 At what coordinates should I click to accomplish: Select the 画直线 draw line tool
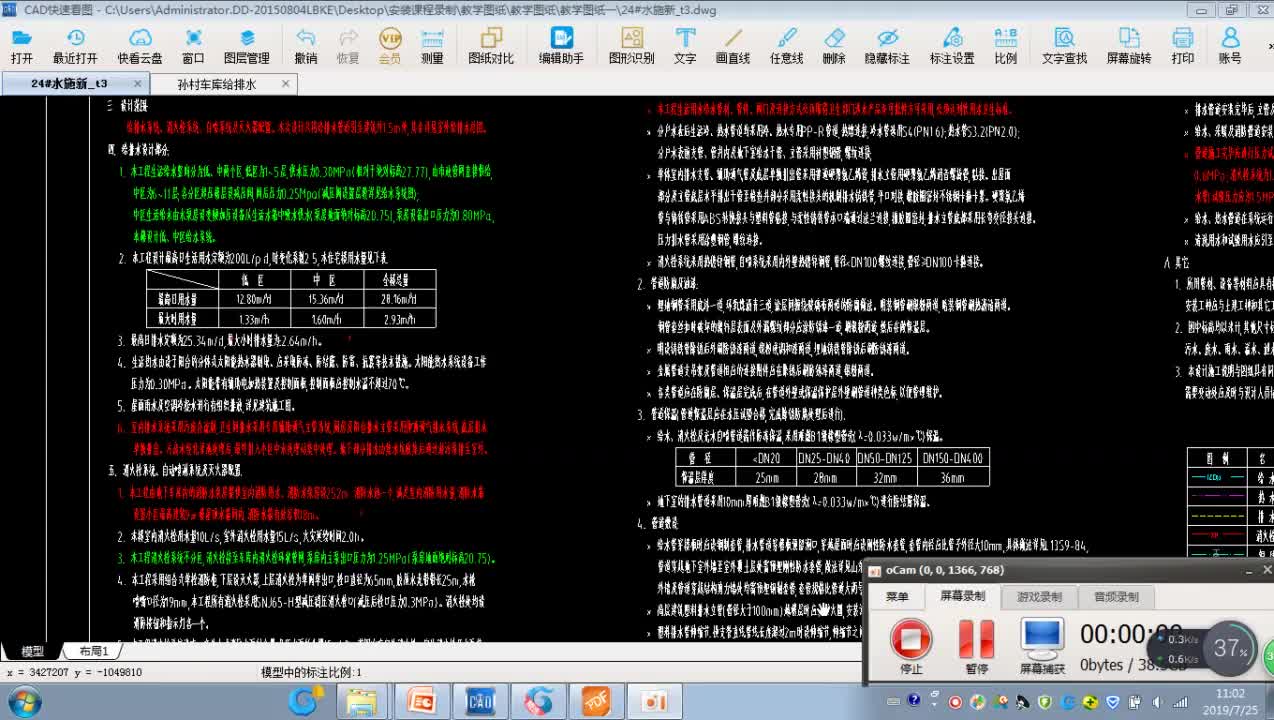point(733,46)
